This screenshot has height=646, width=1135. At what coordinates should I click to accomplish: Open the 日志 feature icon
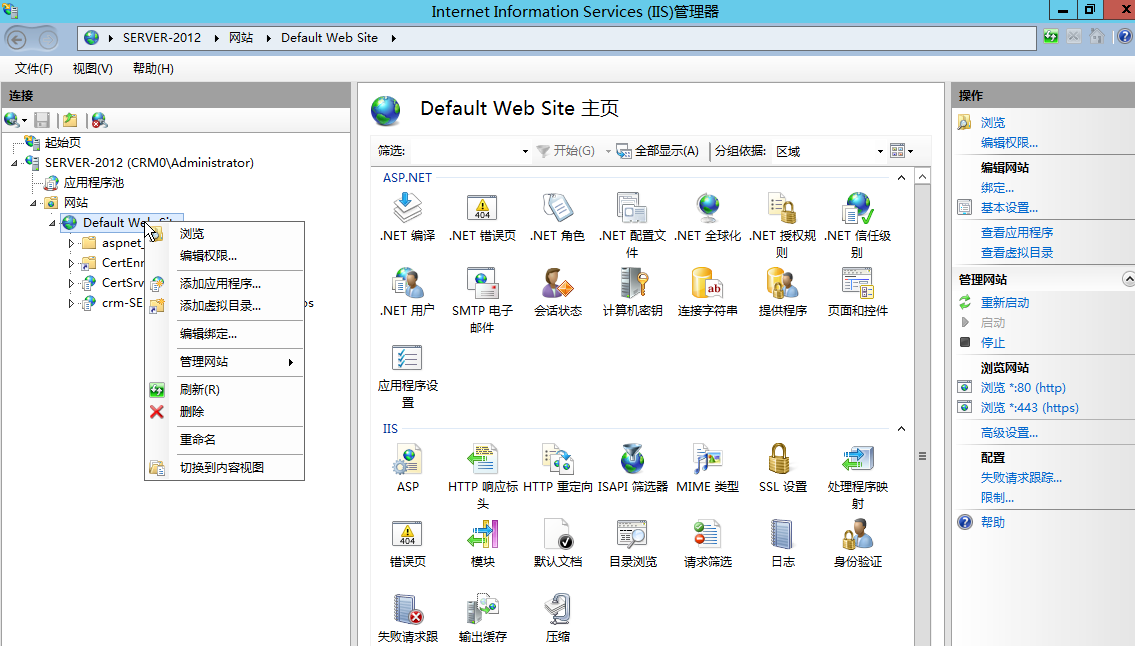coord(782,534)
